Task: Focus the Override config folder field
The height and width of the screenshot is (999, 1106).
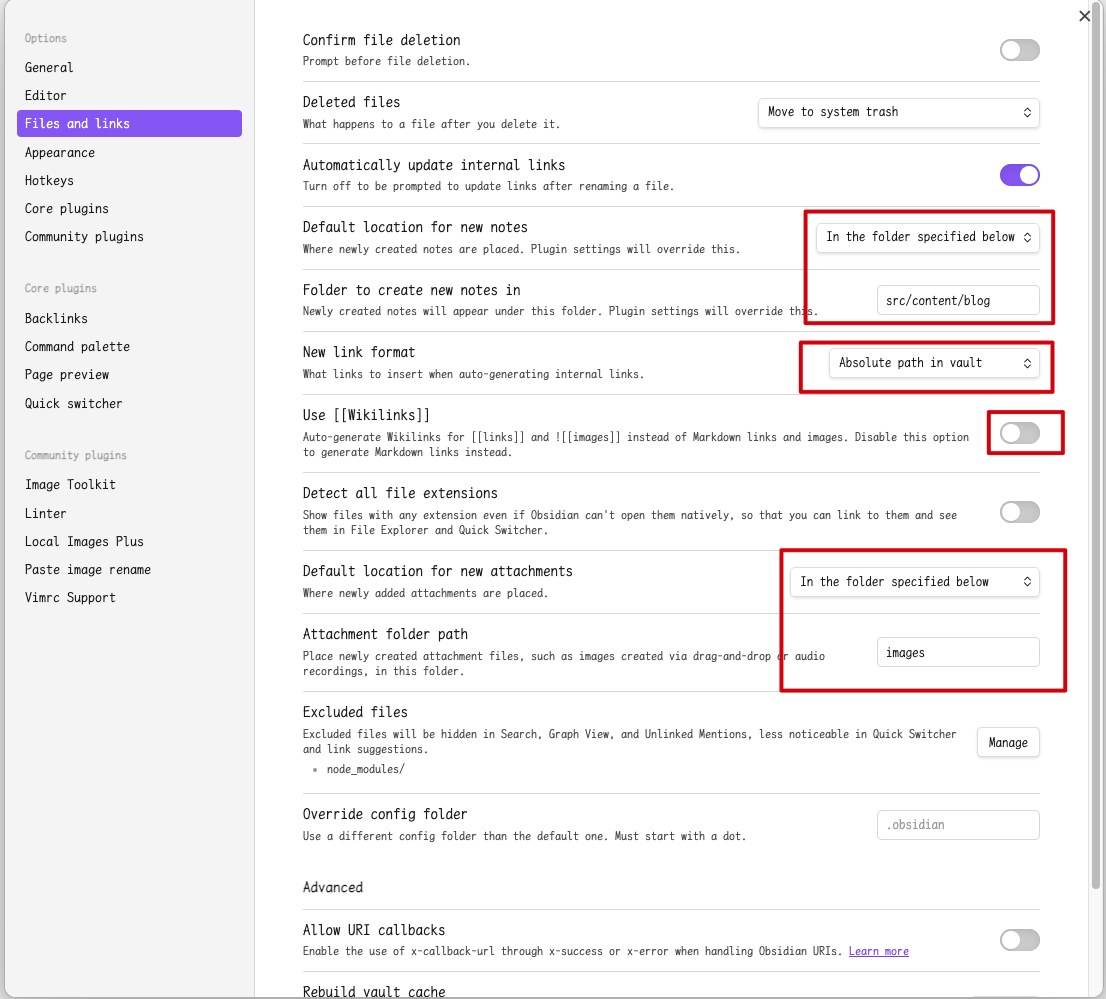Action: pos(957,825)
